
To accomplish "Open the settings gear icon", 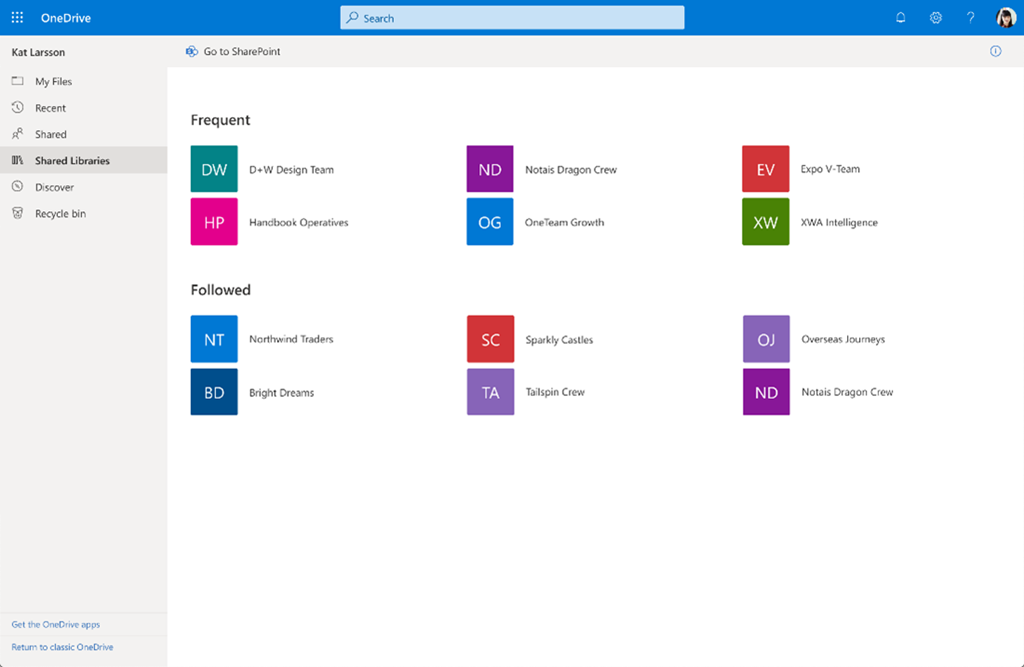I will coord(936,18).
